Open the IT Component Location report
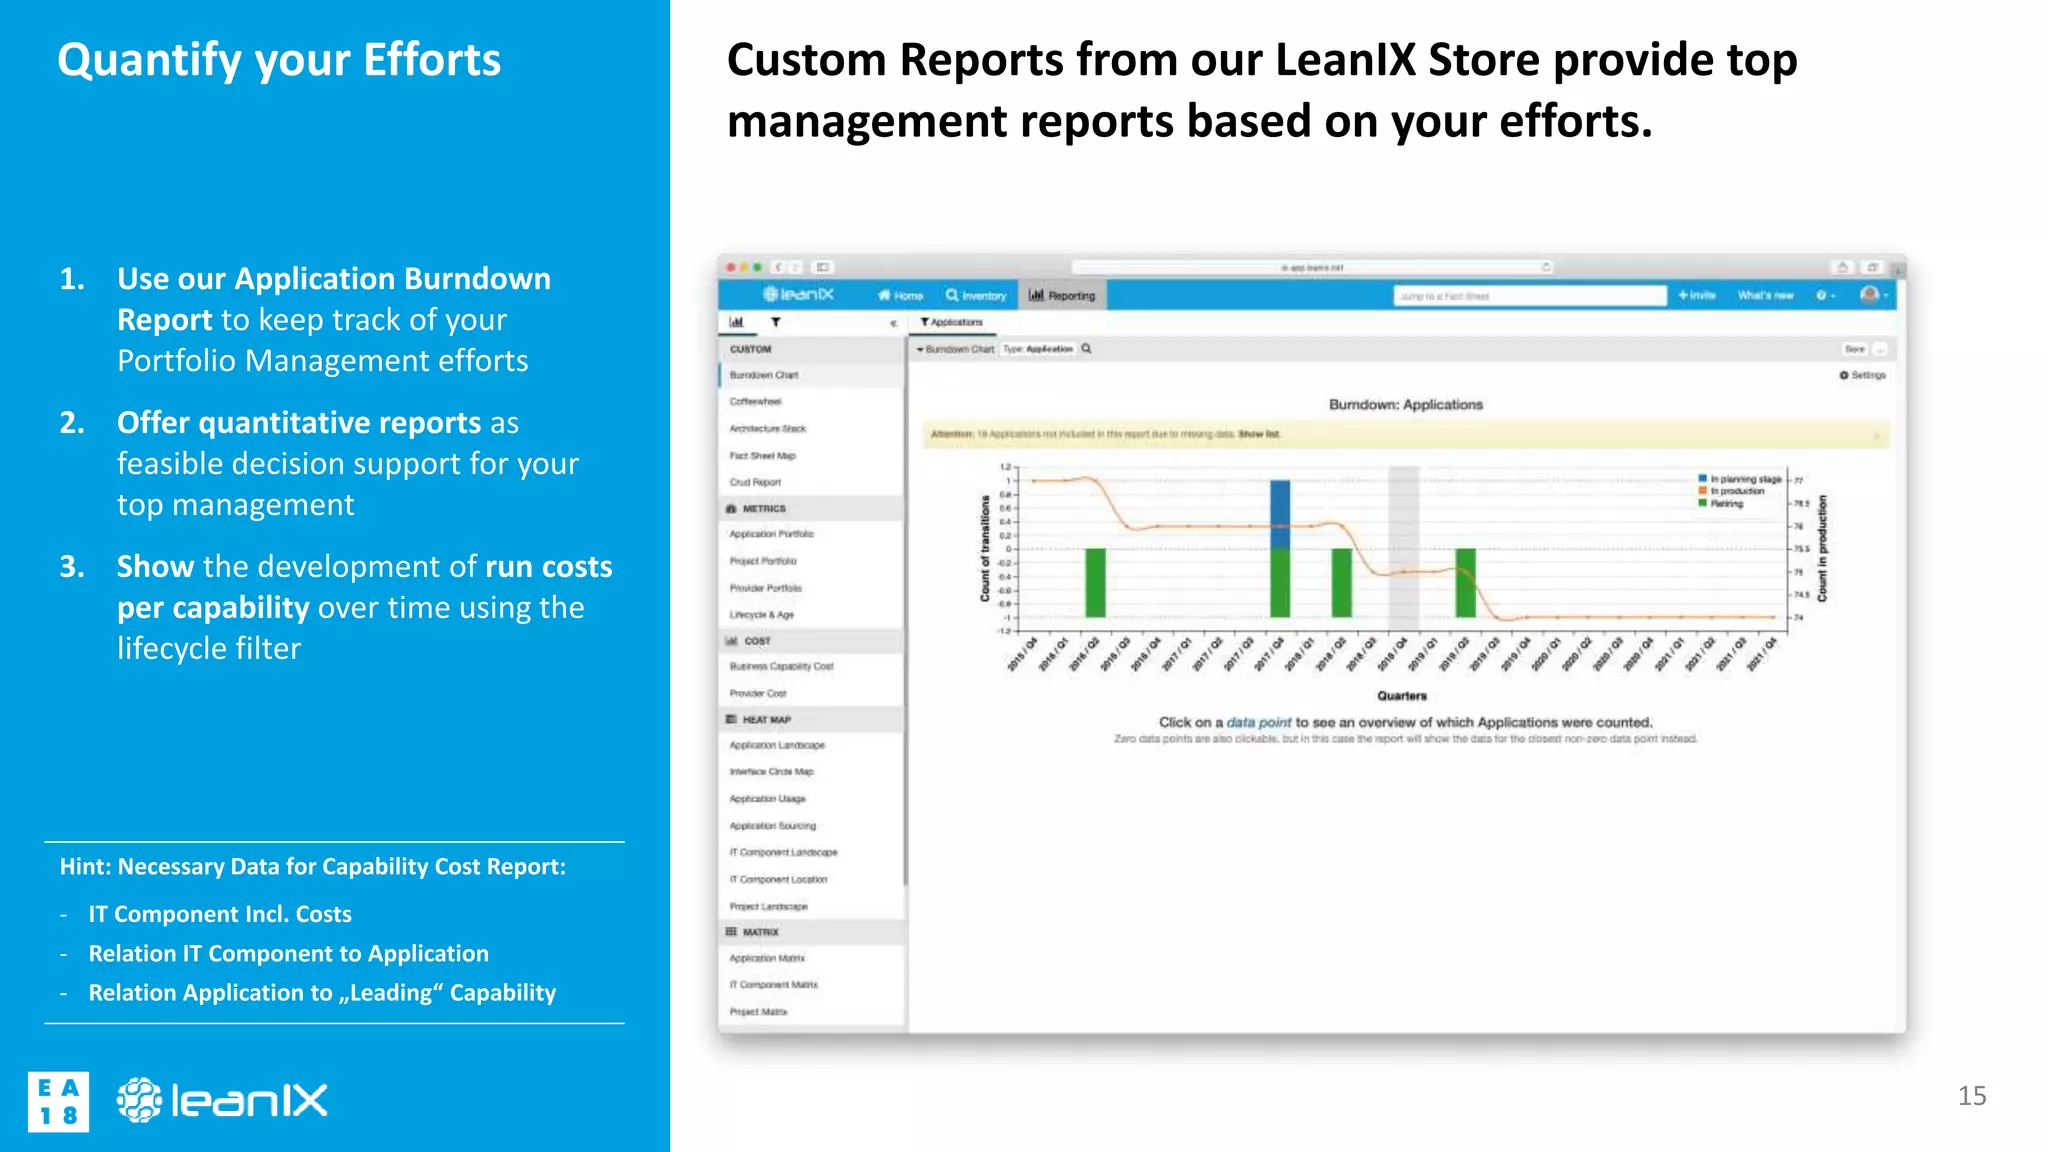Image resolution: width=2048 pixels, height=1152 pixels. [x=778, y=880]
